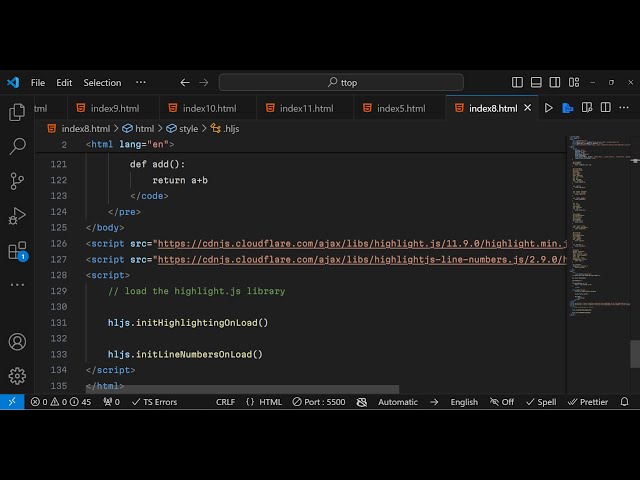Image resolution: width=640 pixels, height=480 pixels.
Task: Open the Extensions view
Action: coord(17,251)
